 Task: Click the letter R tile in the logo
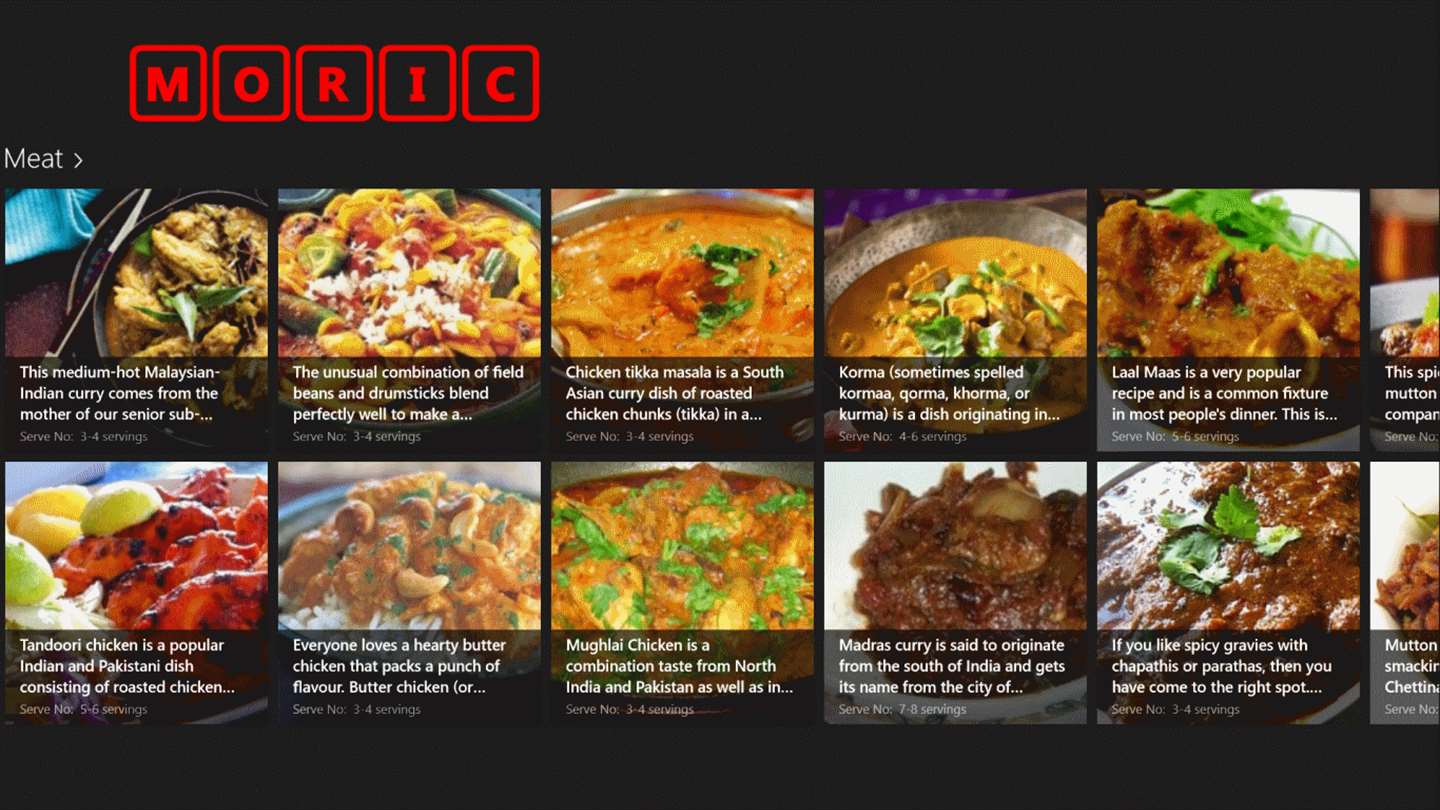[334, 83]
